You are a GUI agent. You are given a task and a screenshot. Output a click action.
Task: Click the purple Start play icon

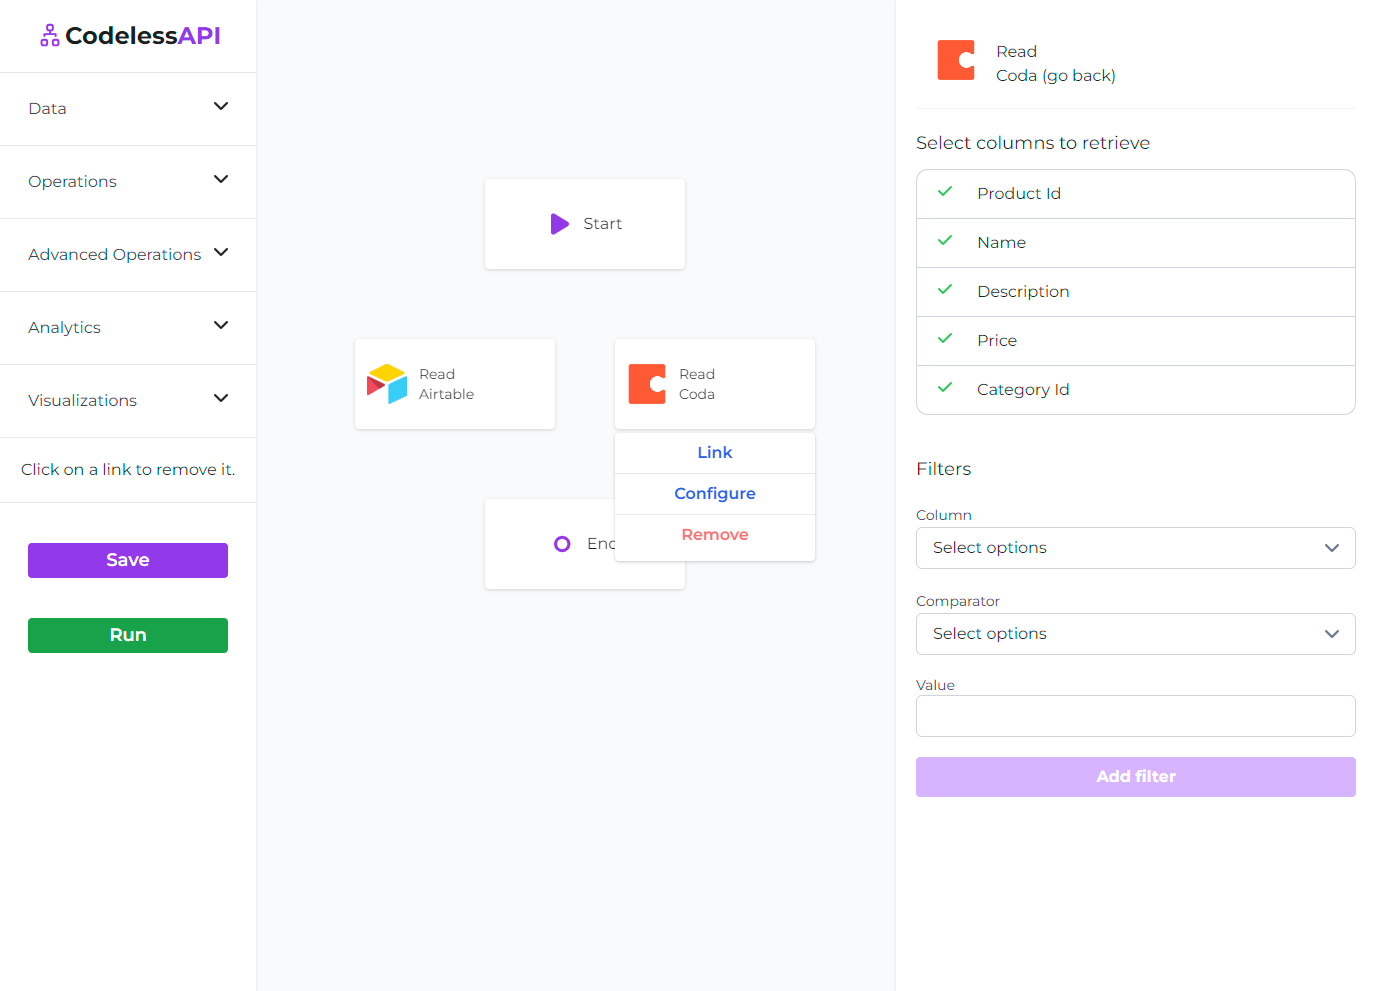click(x=560, y=224)
